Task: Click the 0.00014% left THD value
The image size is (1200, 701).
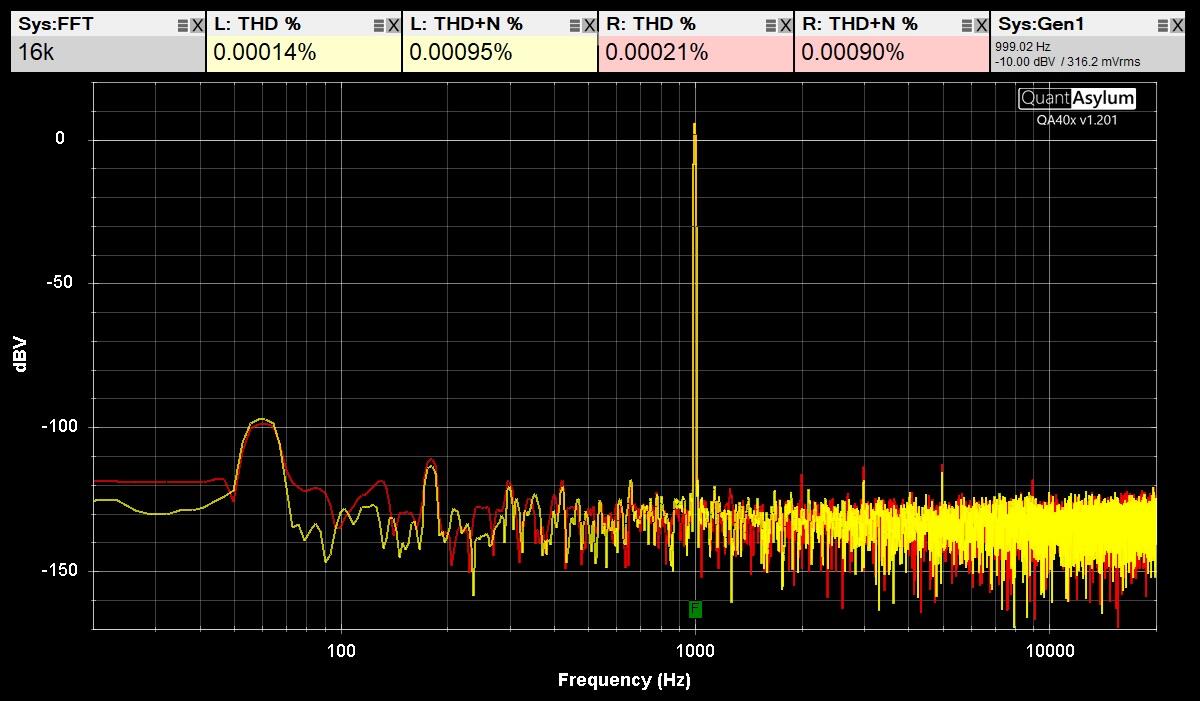Action: click(x=265, y=53)
